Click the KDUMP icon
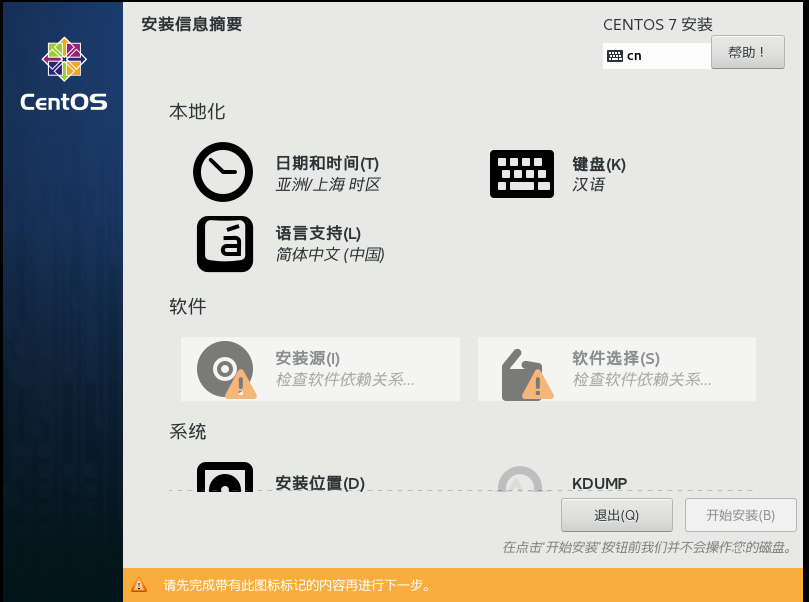This screenshot has height=602, width=809. click(x=520, y=479)
